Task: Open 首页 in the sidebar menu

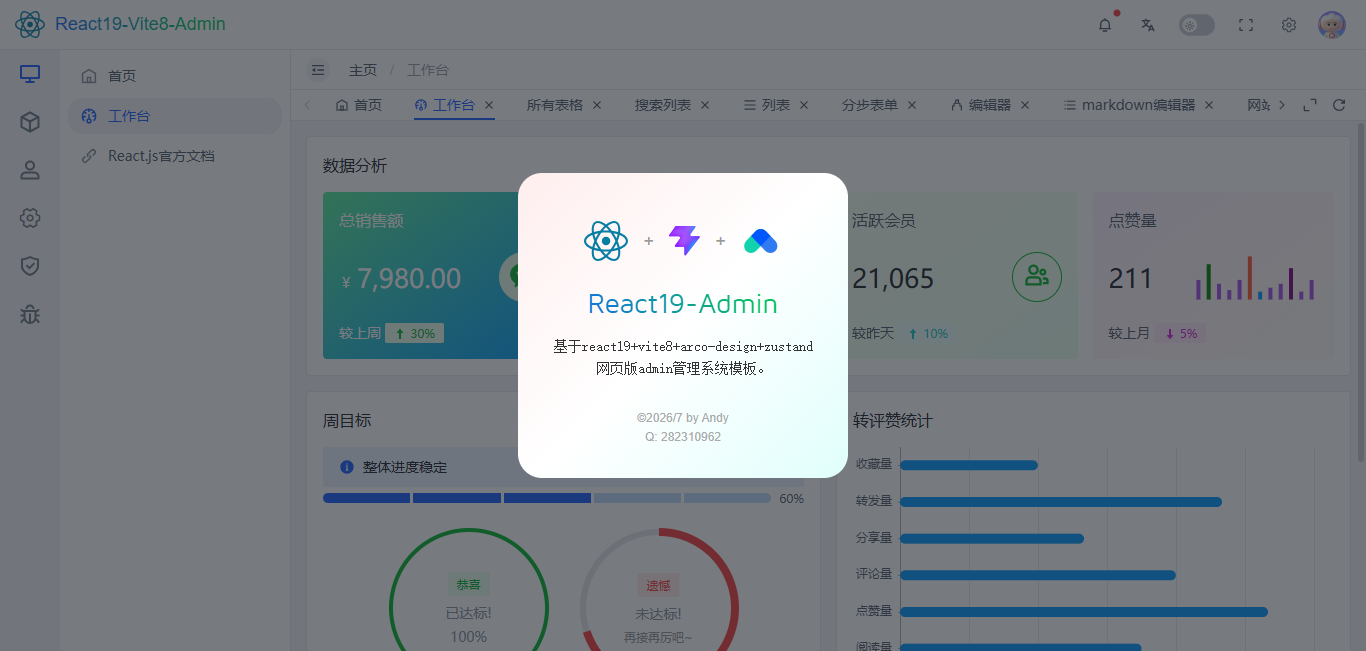Action: click(x=175, y=76)
